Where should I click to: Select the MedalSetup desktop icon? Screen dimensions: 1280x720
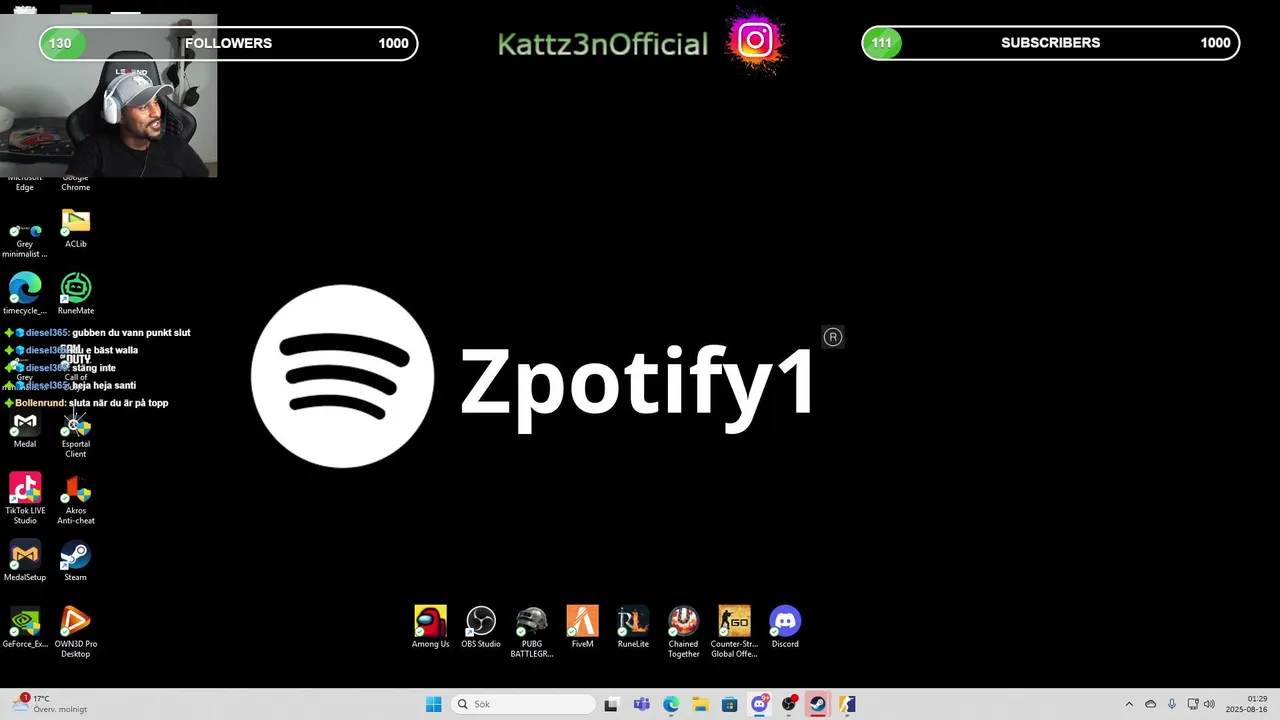[x=25, y=561]
